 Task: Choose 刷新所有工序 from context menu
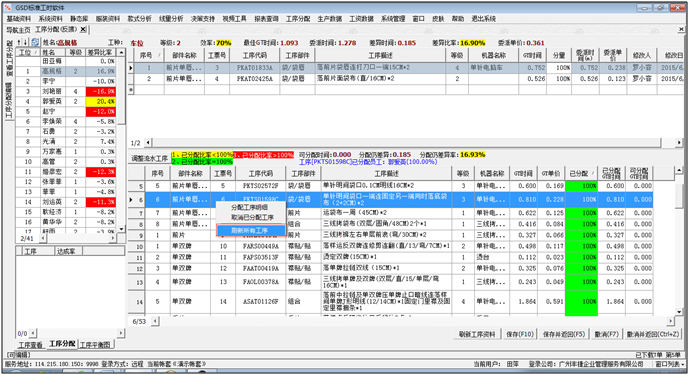250,230
